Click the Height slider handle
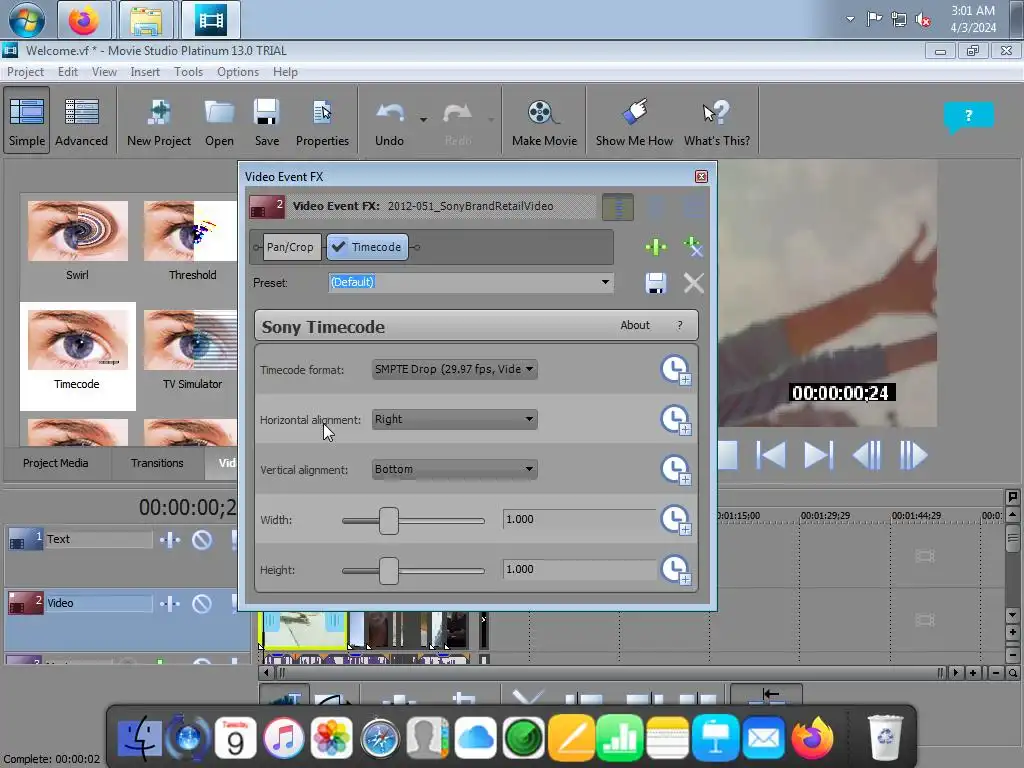The width and height of the screenshot is (1024, 768). click(x=389, y=571)
